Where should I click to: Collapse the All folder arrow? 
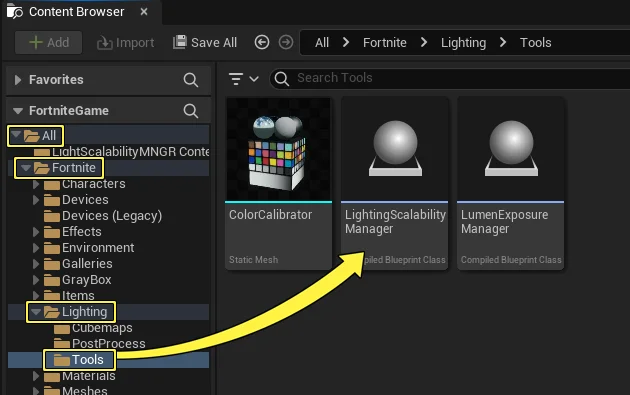pyautogui.click(x=16, y=134)
